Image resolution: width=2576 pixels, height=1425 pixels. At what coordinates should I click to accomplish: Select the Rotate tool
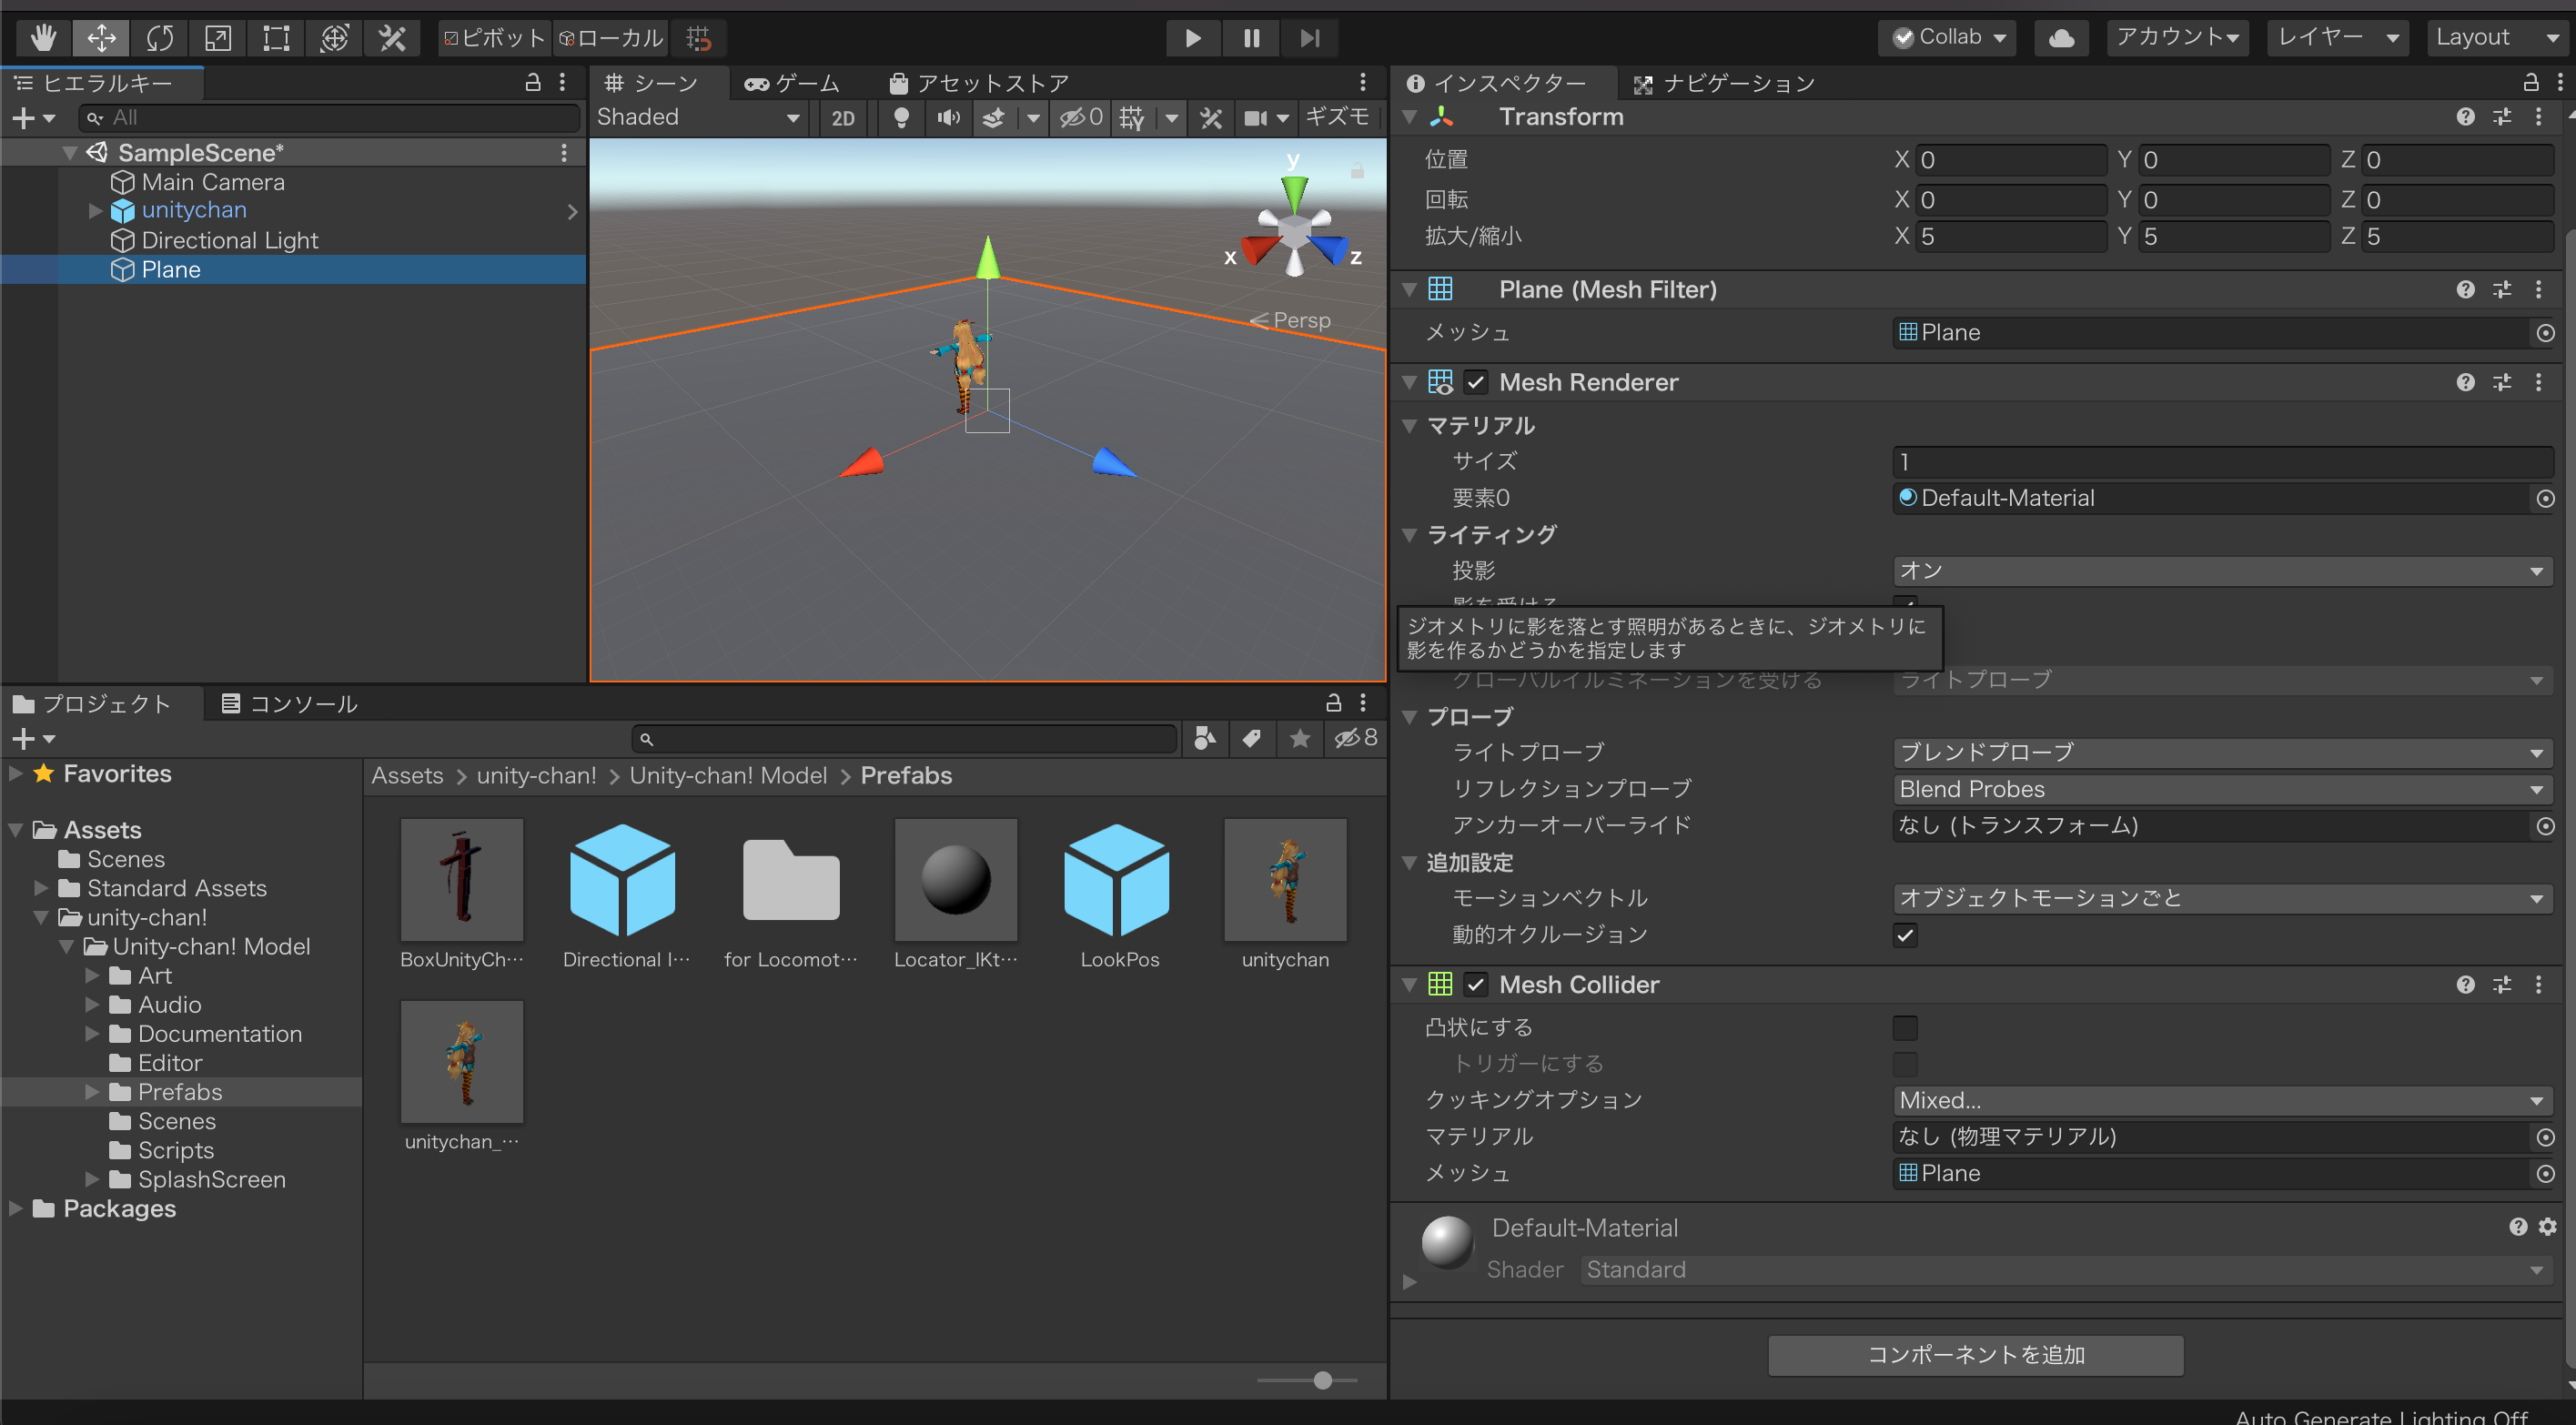pyautogui.click(x=160, y=38)
